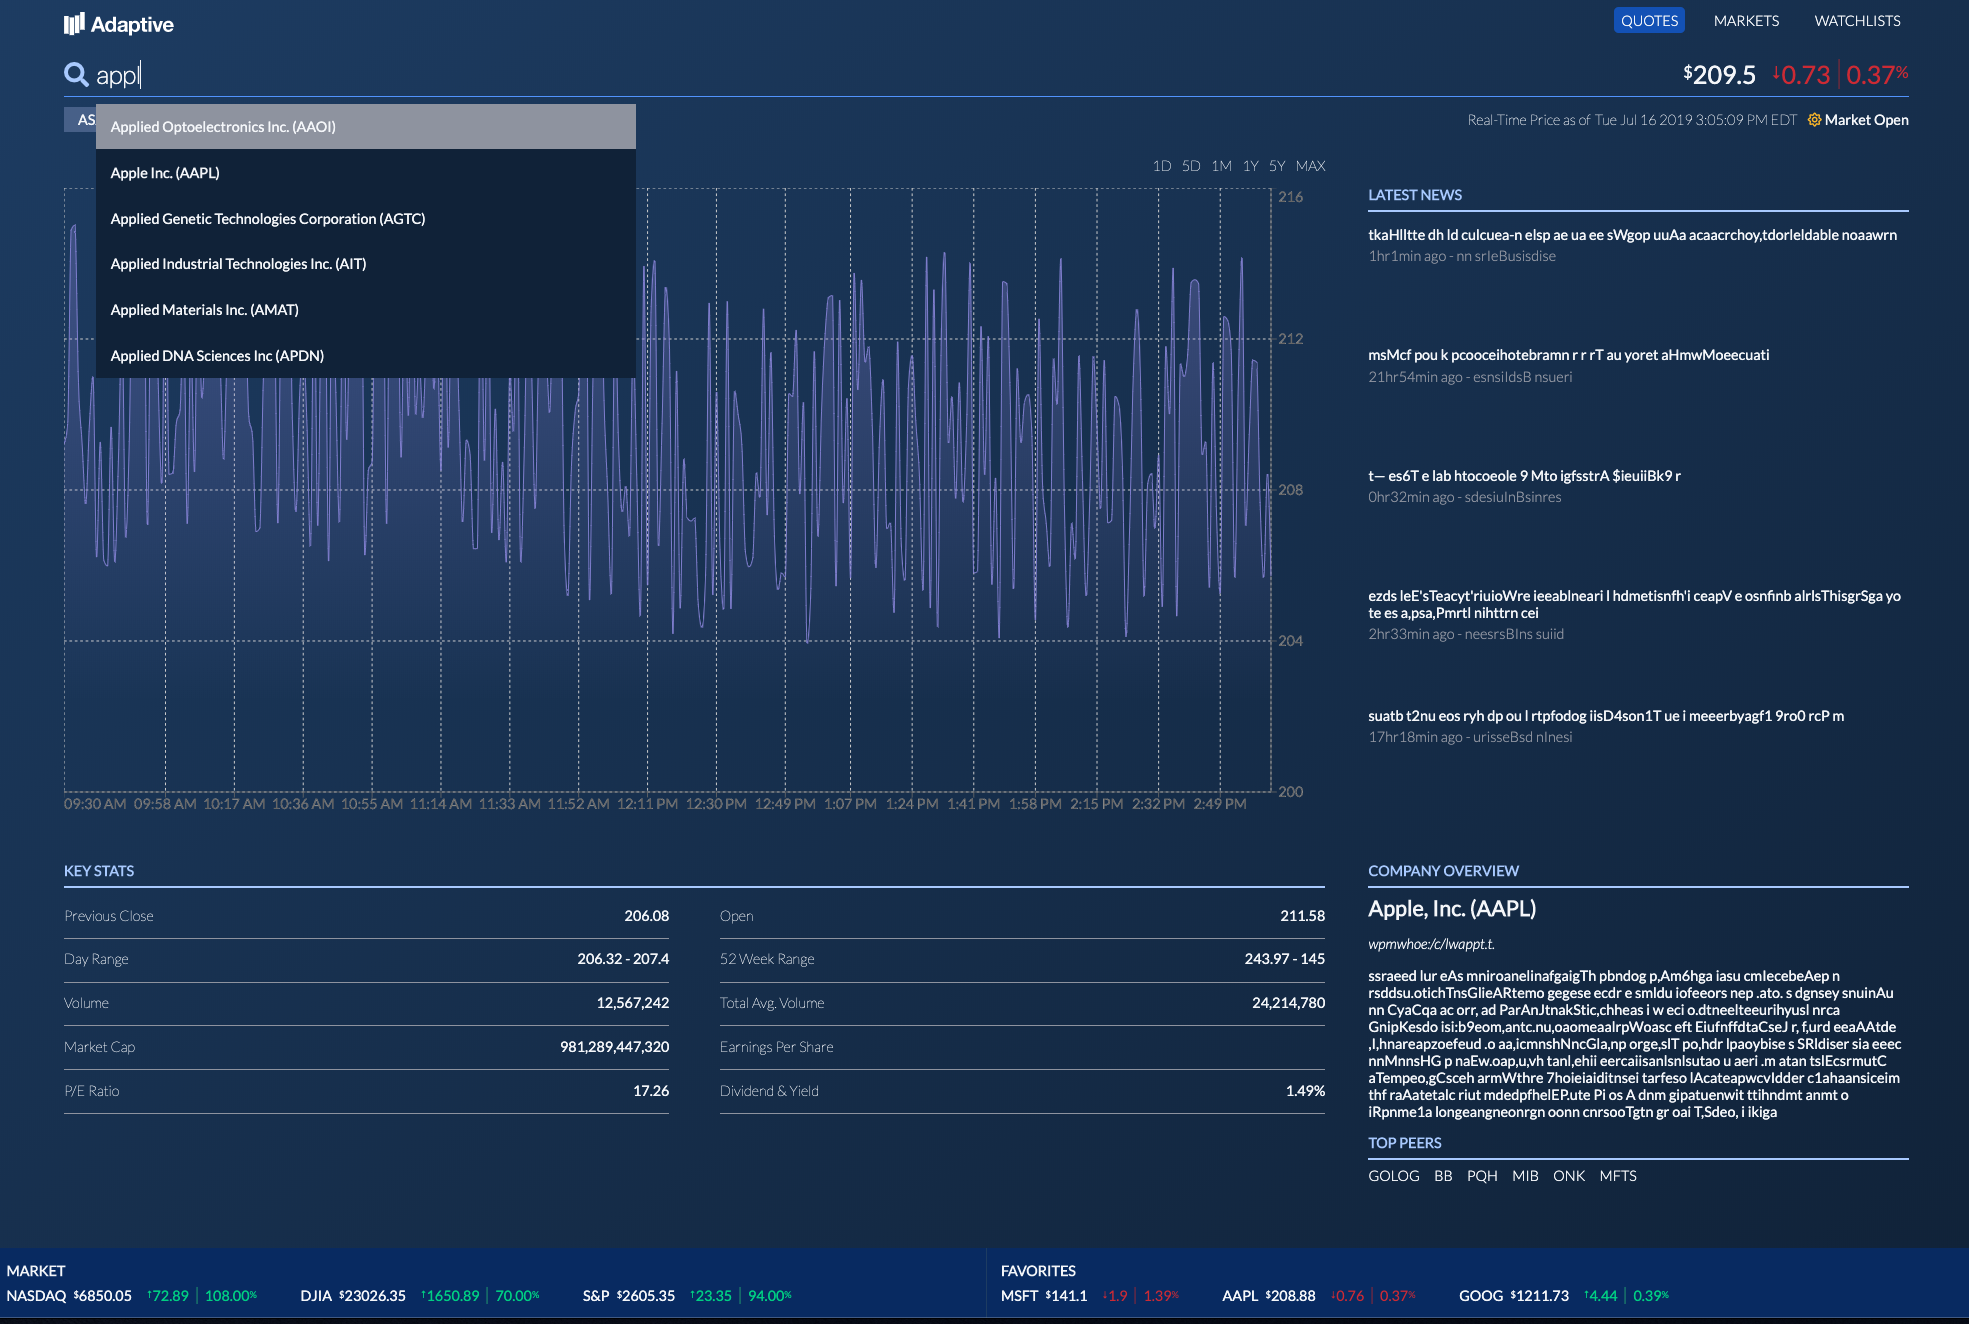
Task: Click the Market Cap value 981,289,447,320
Action: click(x=614, y=1047)
